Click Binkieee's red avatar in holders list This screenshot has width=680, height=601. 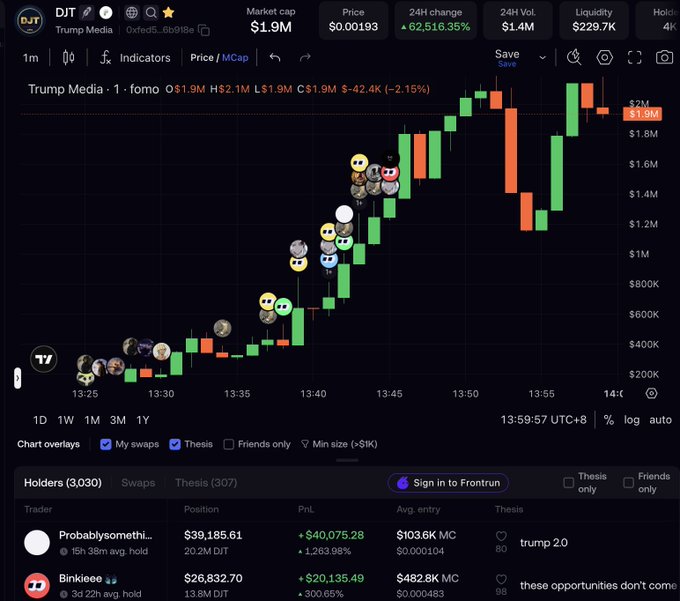point(37,585)
